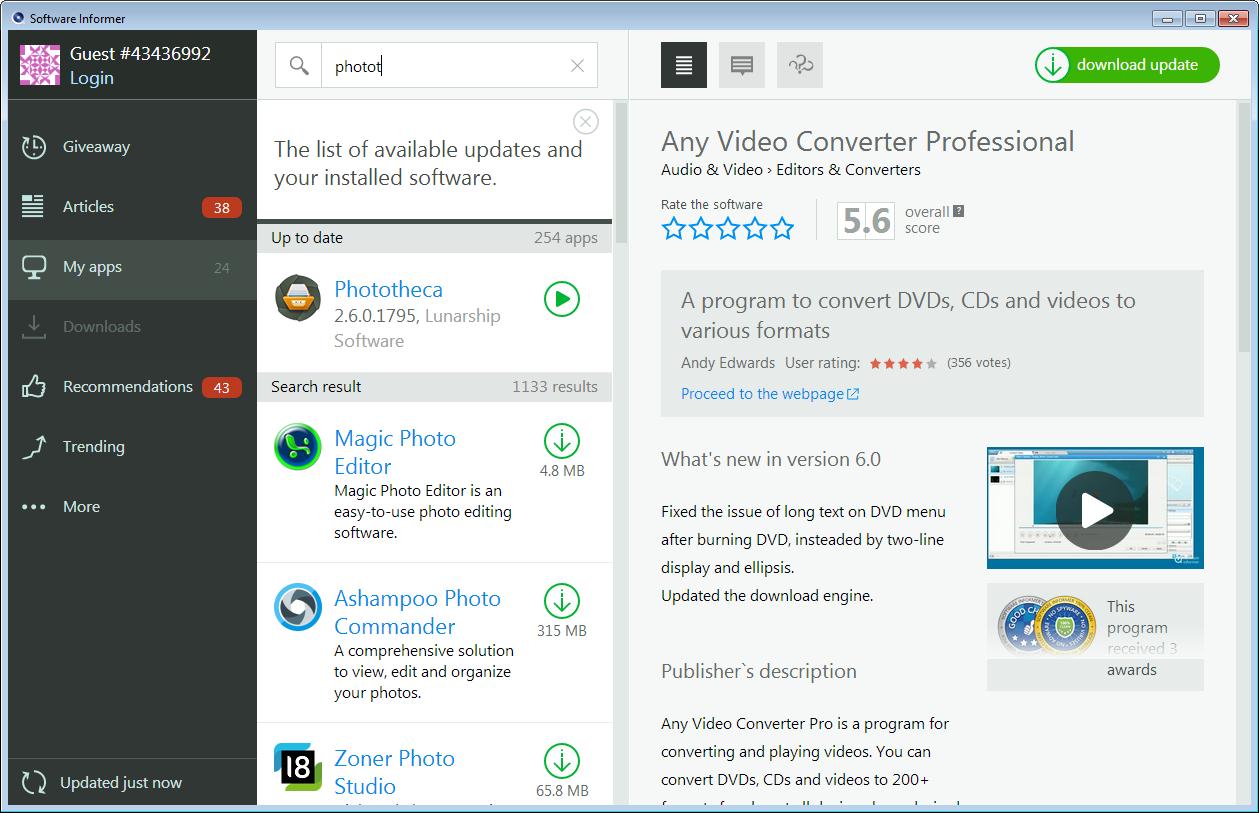Play the Any Video Converter preview video
Image resolution: width=1259 pixels, height=813 pixels.
pos(1094,509)
